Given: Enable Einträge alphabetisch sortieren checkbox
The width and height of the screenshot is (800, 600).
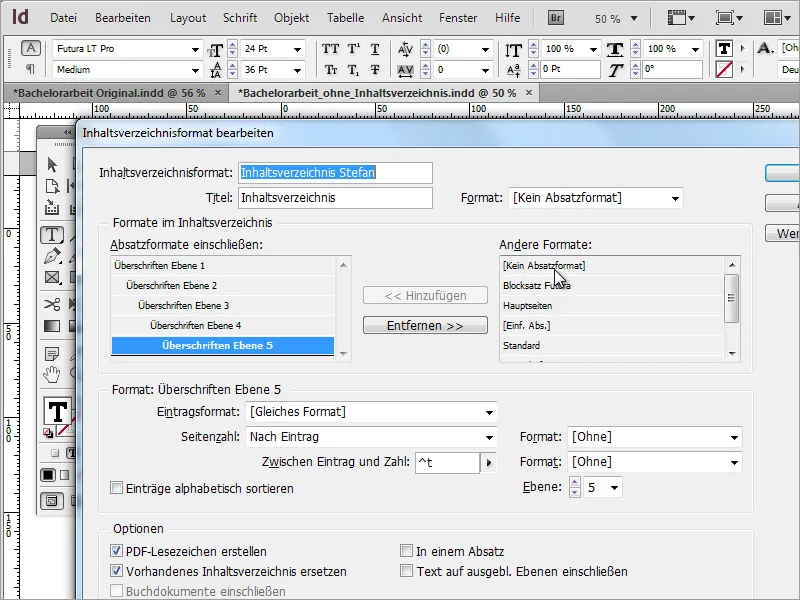Looking at the screenshot, I should click(x=116, y=488).
